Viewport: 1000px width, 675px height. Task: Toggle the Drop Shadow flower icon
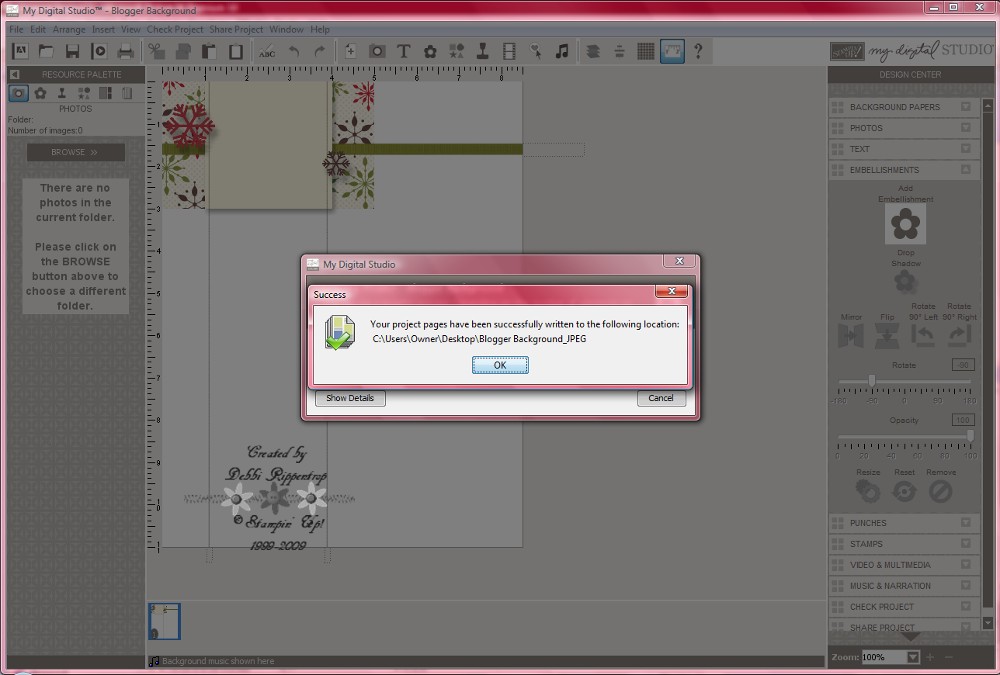[904, 282]
